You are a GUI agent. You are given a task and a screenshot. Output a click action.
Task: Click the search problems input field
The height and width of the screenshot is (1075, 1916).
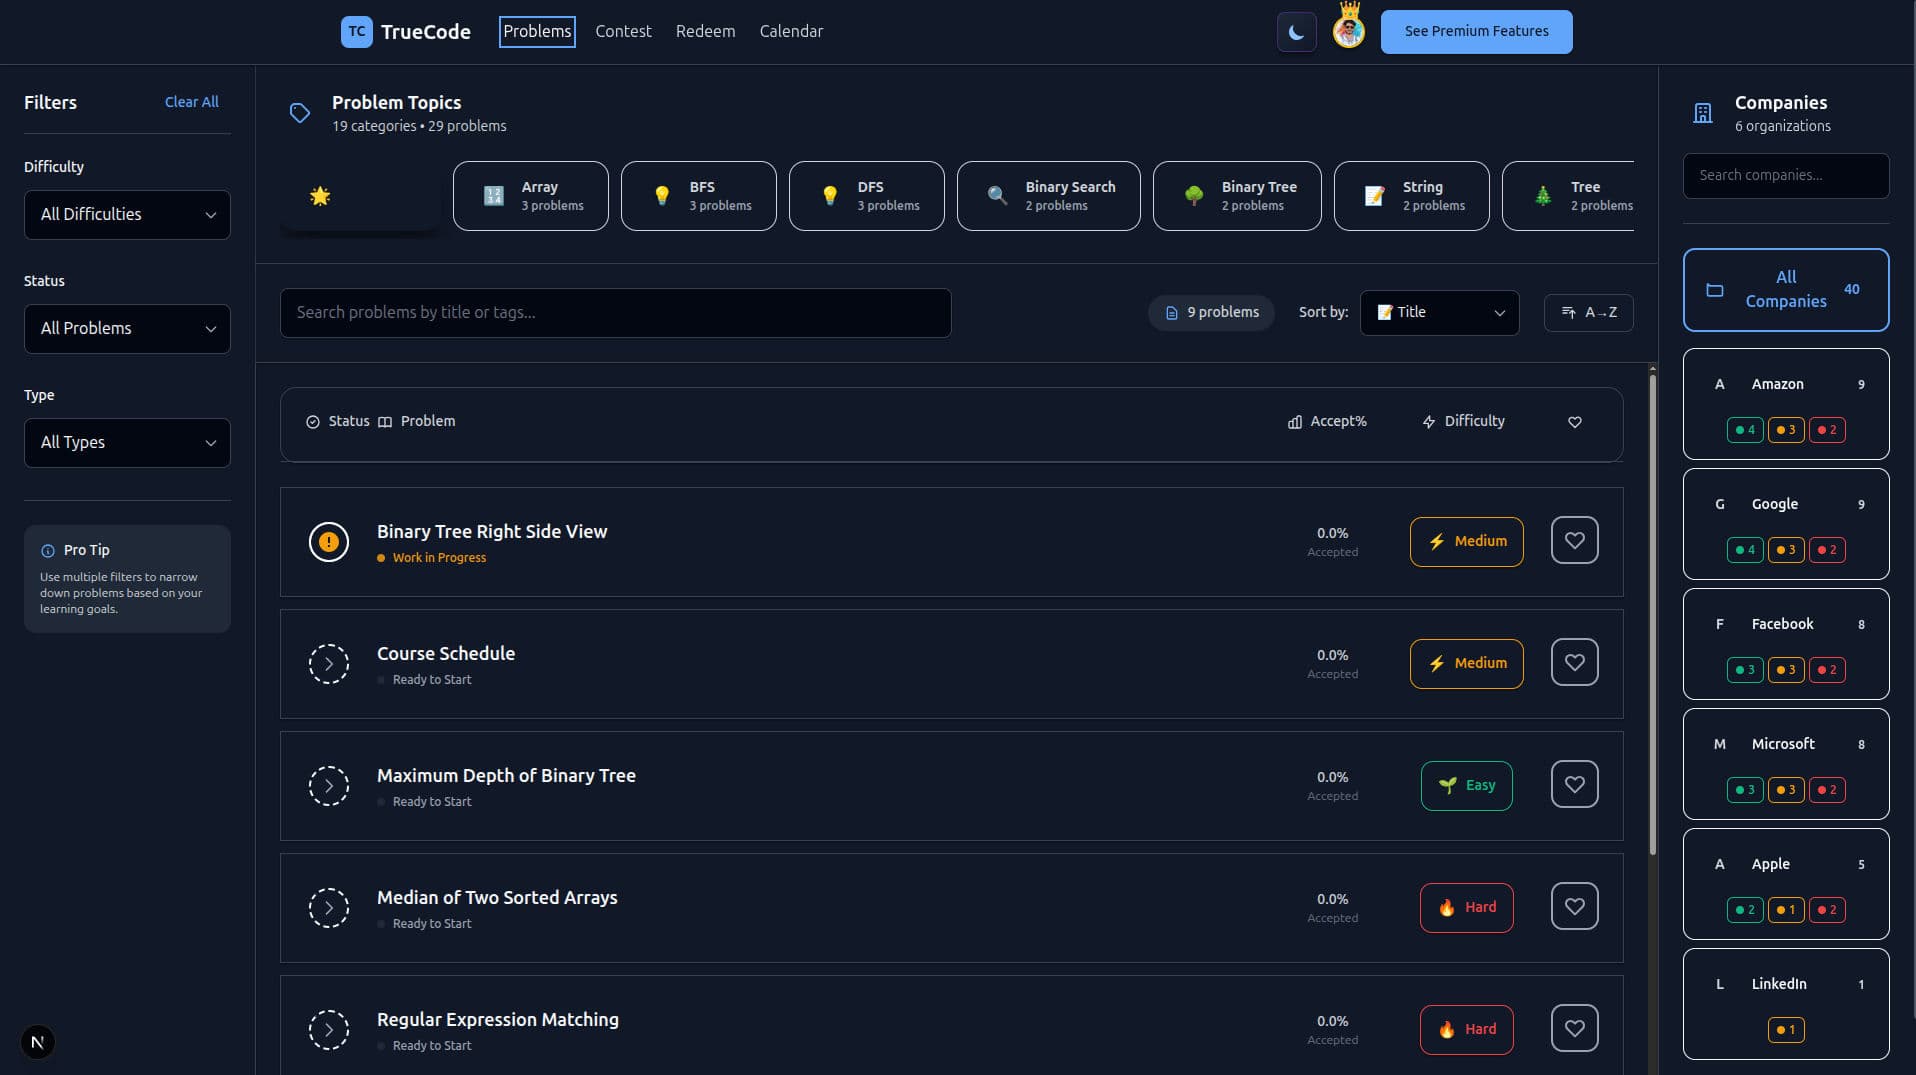point(615,312)
